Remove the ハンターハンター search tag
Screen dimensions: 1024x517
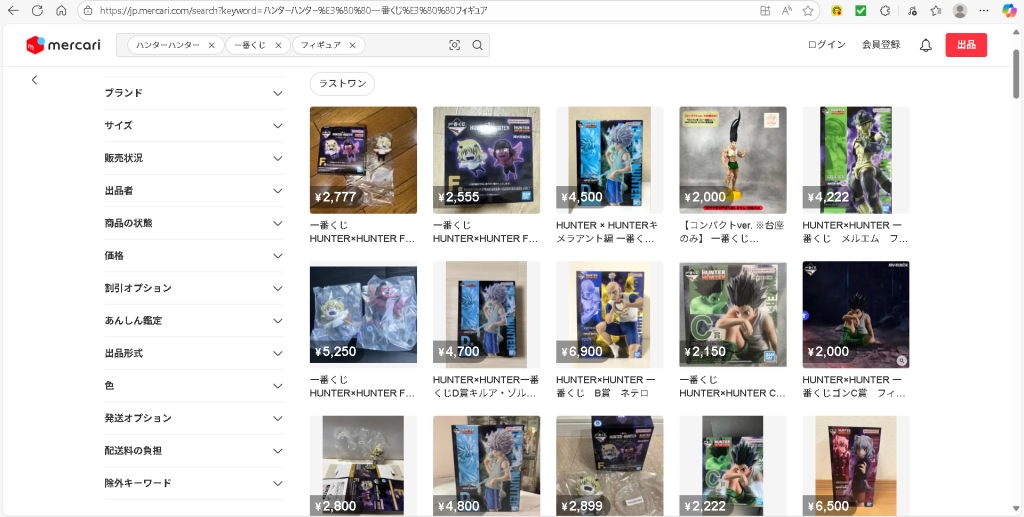pyautogui.click(x=212, y=45)
